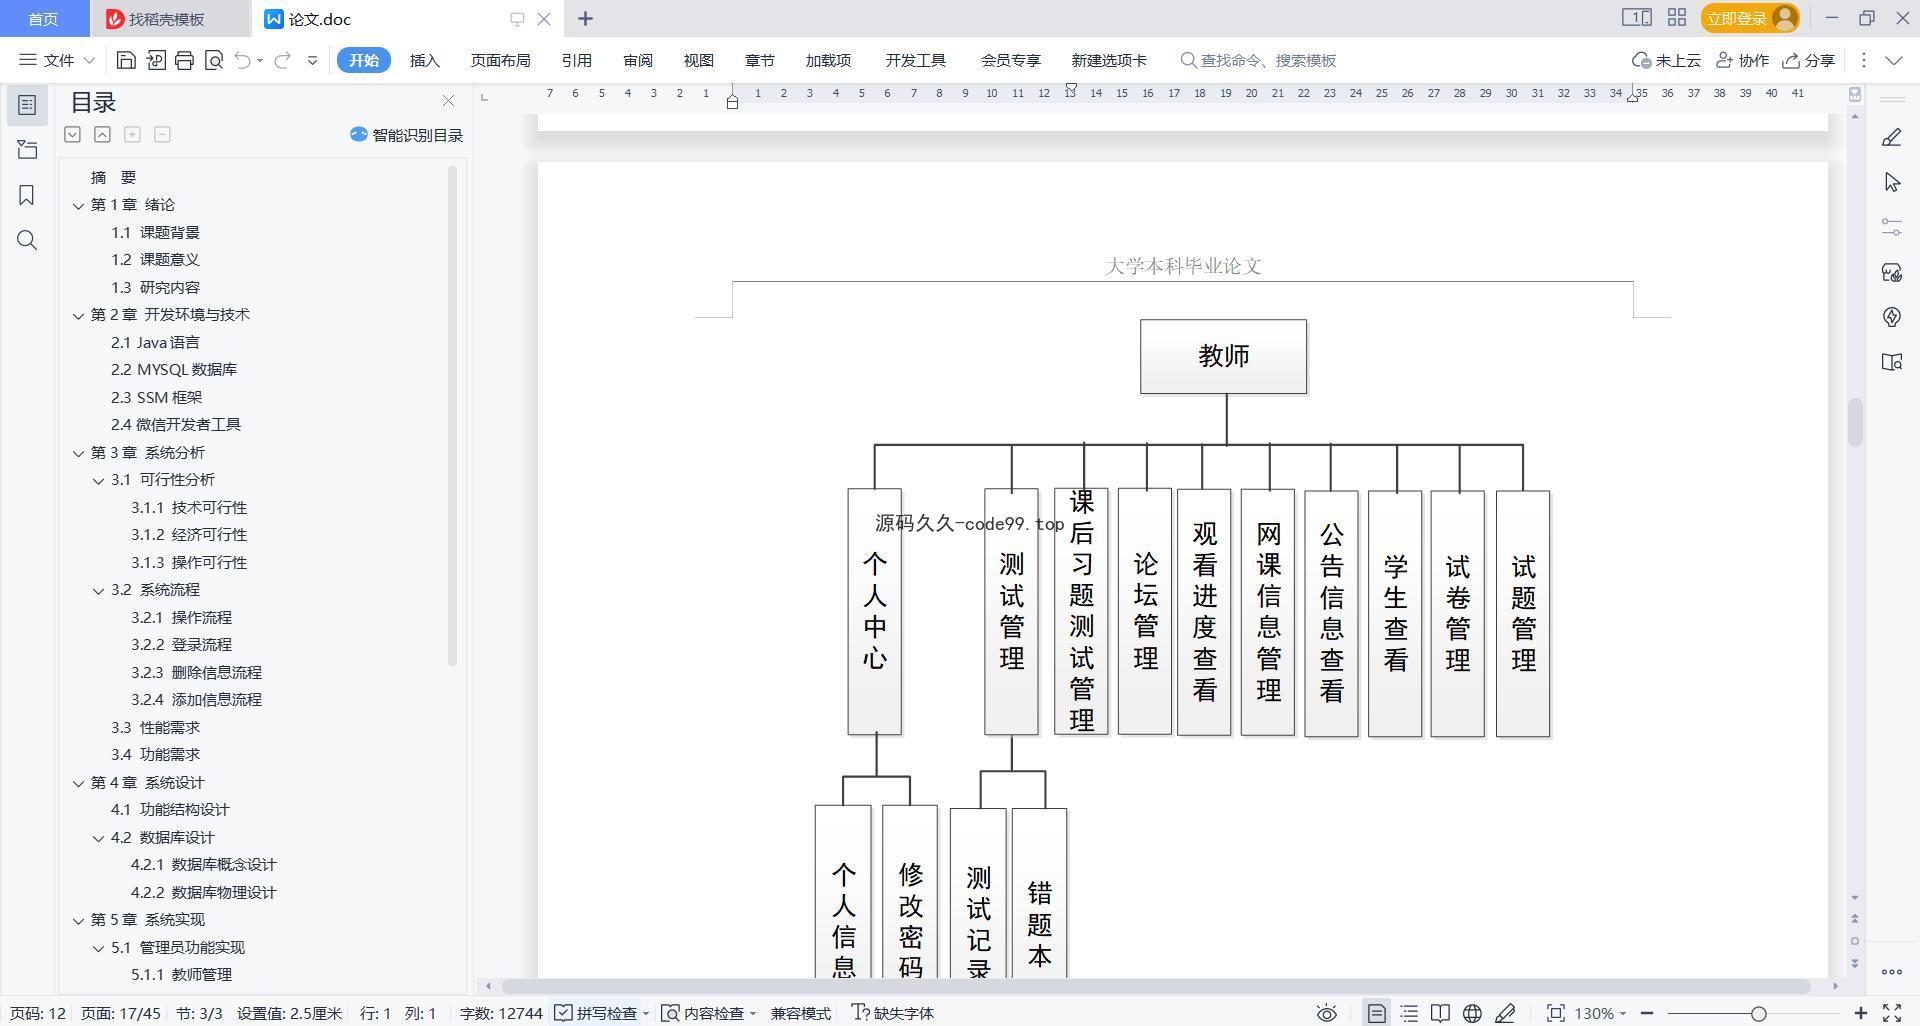The height and width of the screenshot is (1026, 1920).
Task: Click the Redo arrow icon
Action: click(282, 60)
